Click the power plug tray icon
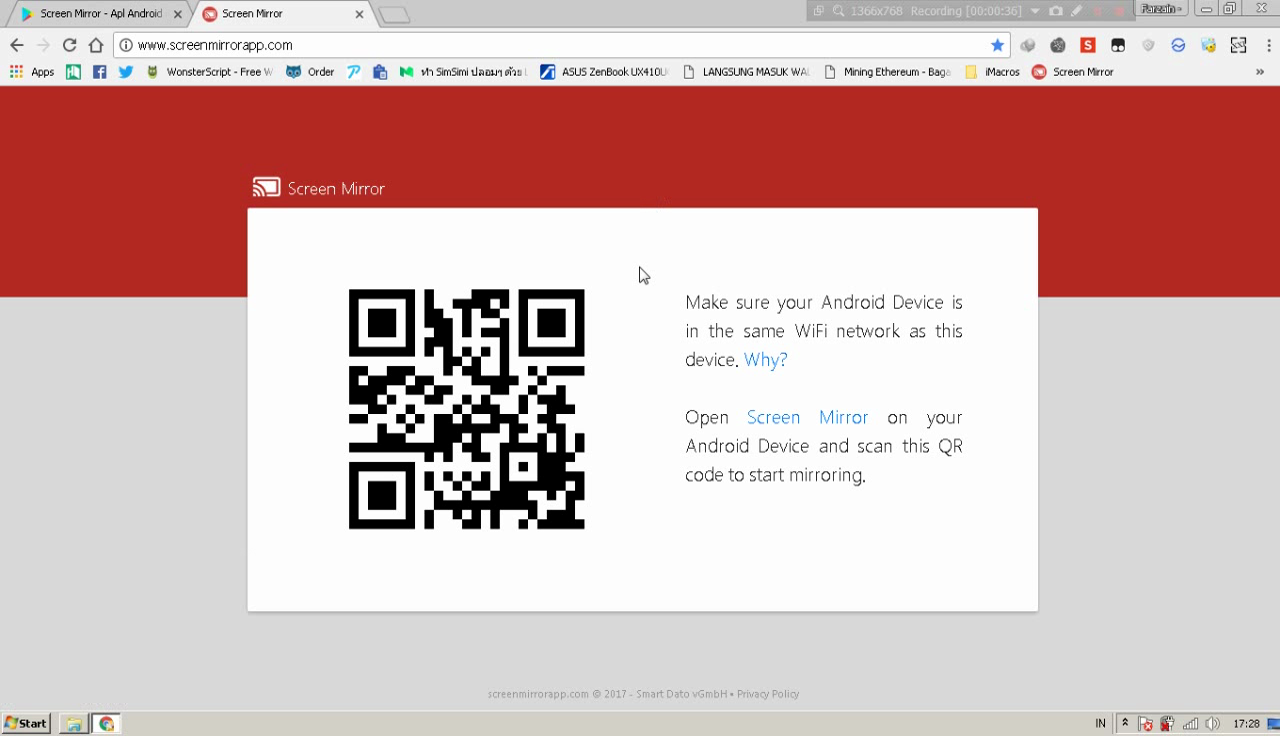Image resolution: width=1280 pixels, height=736 pixels. click(1167, 724)
